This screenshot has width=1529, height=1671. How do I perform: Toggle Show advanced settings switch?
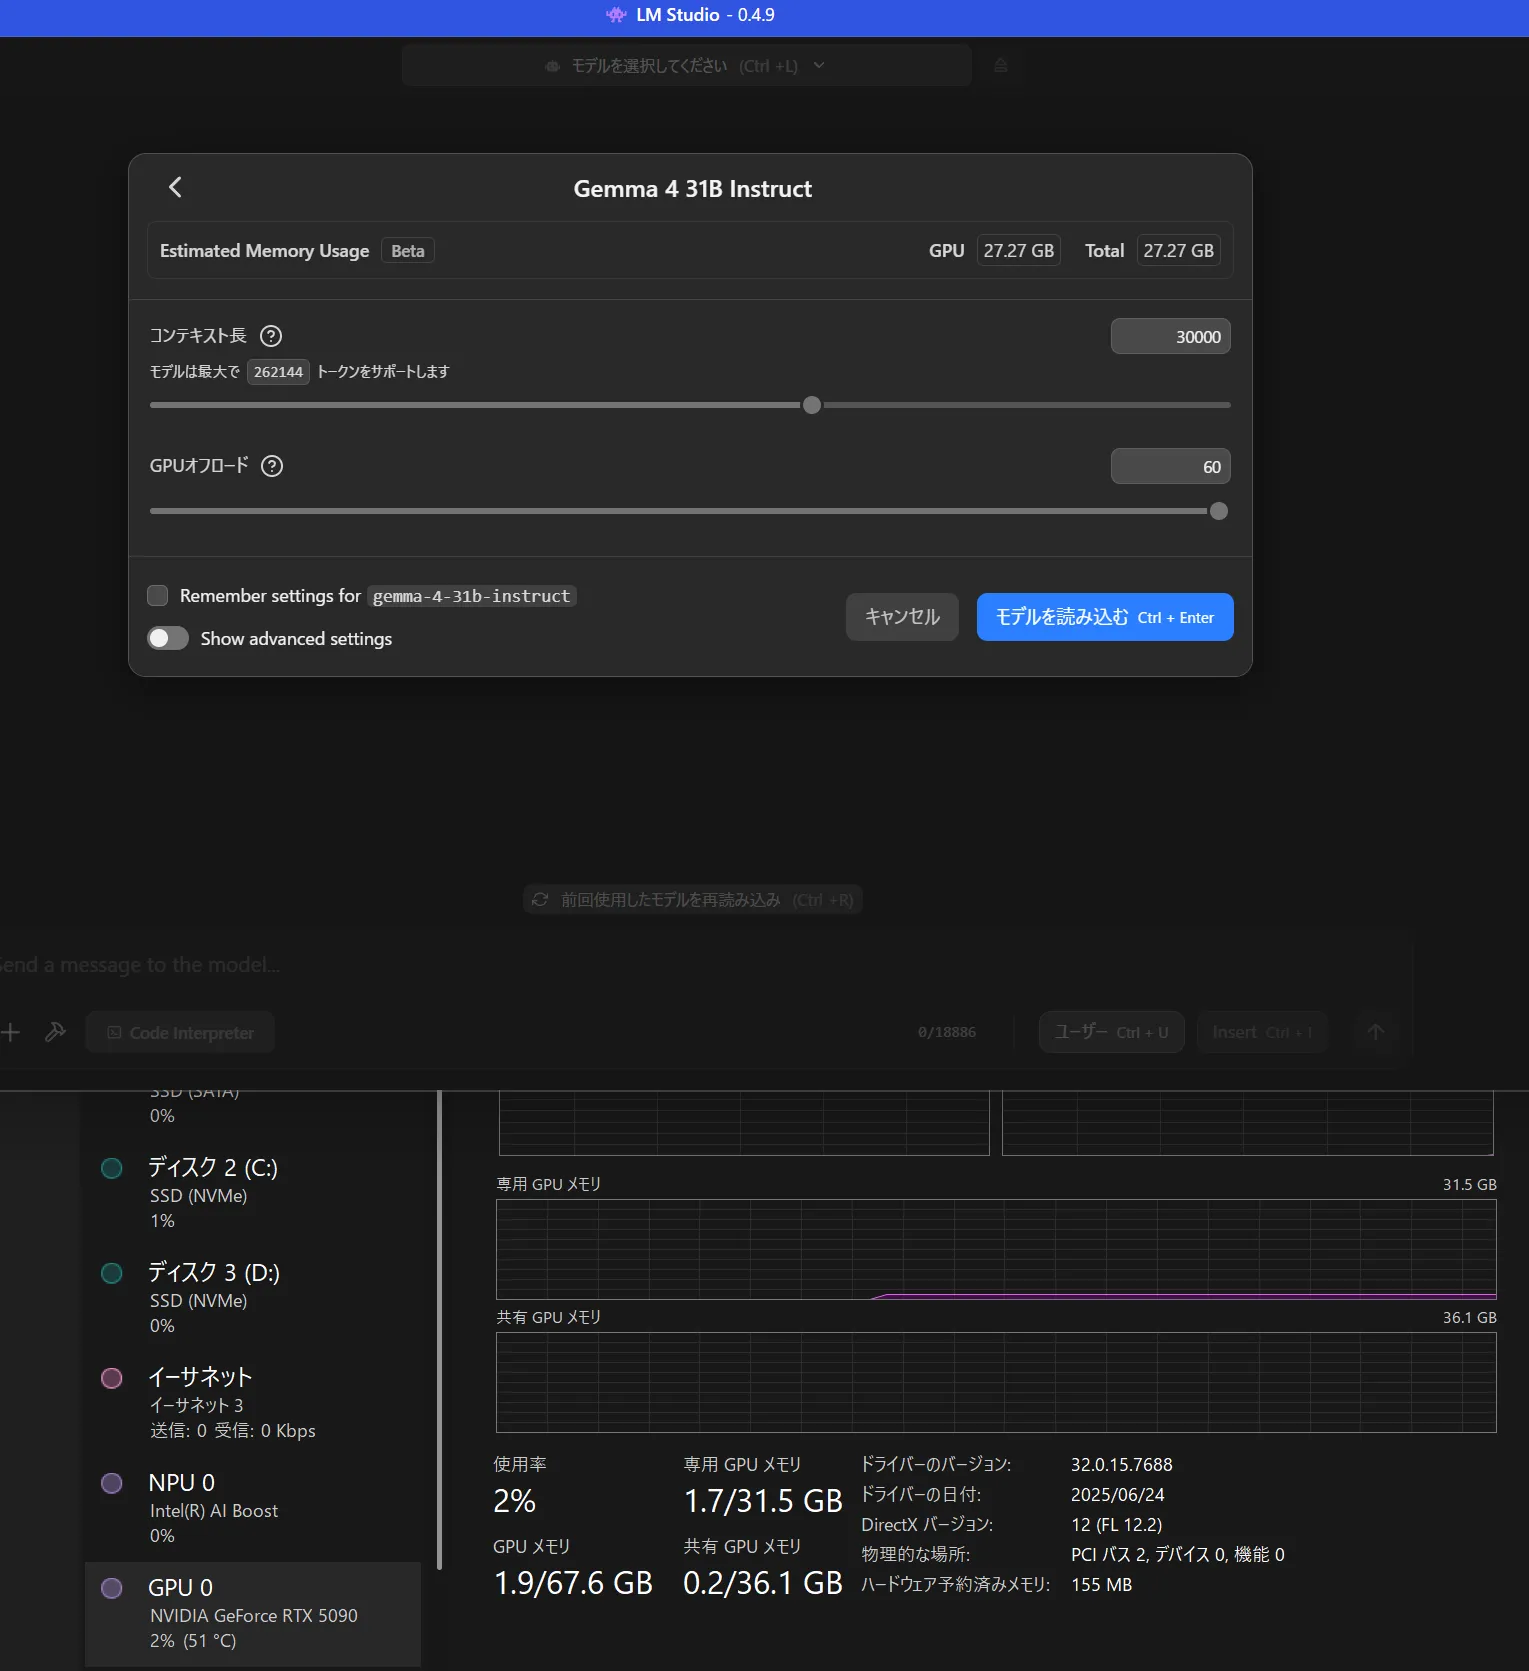point(168,639)
